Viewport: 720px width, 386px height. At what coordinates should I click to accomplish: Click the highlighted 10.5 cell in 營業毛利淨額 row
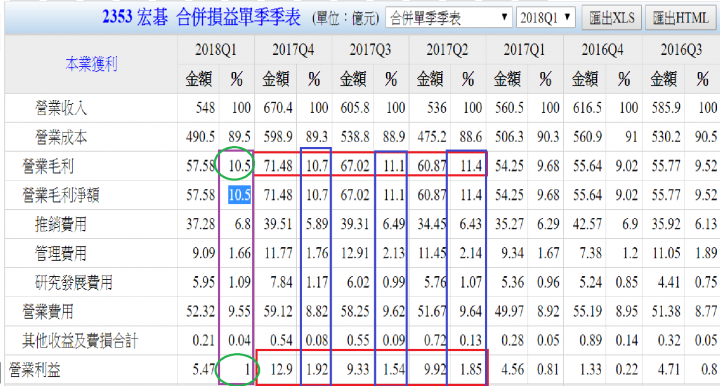(x=240, y=195)
